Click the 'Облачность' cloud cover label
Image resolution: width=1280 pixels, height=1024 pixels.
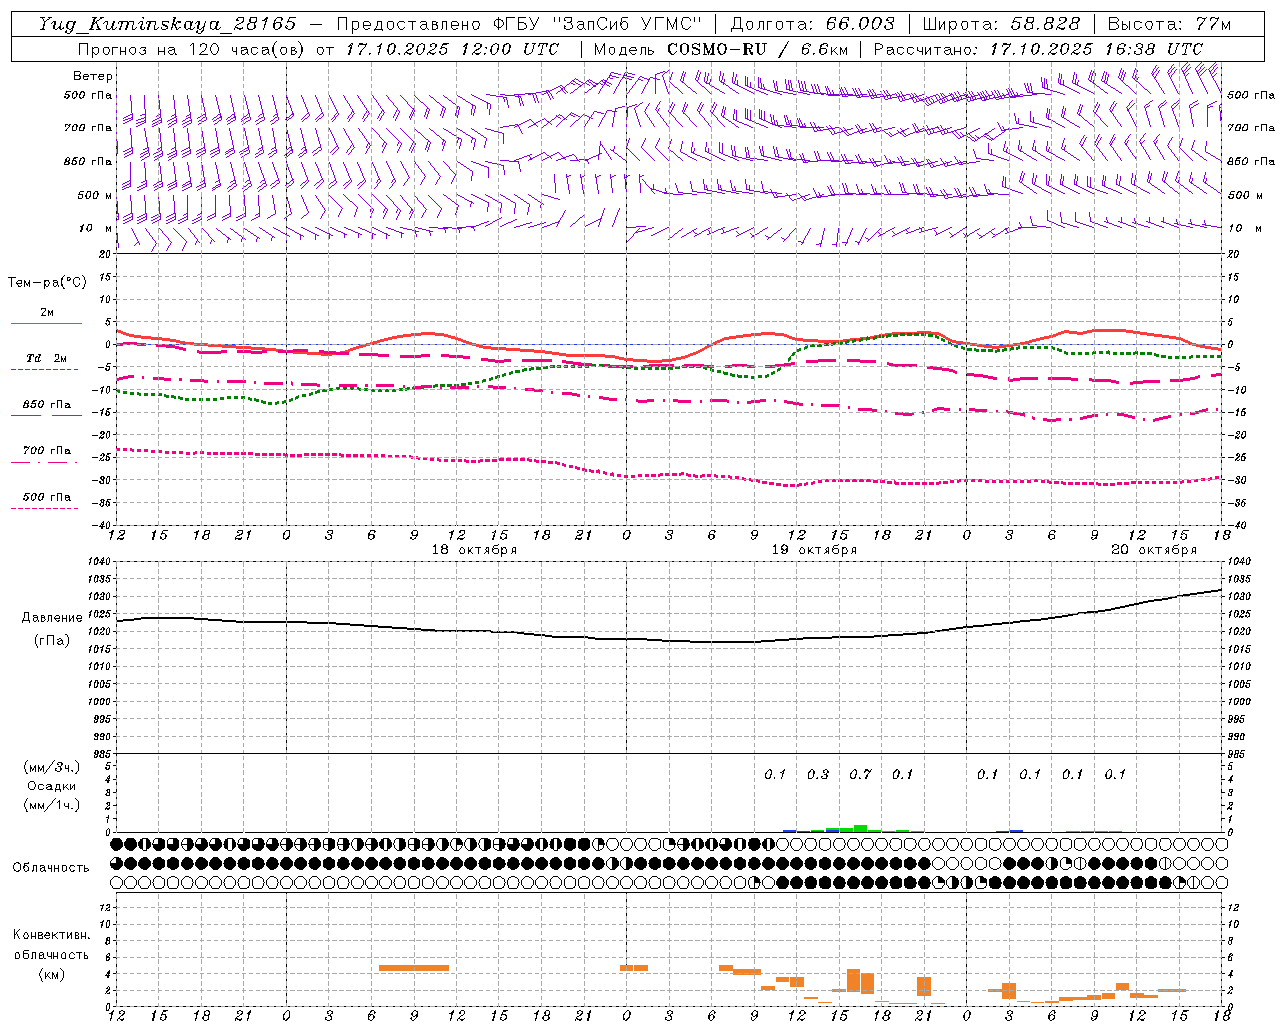(x=51, y=868)
